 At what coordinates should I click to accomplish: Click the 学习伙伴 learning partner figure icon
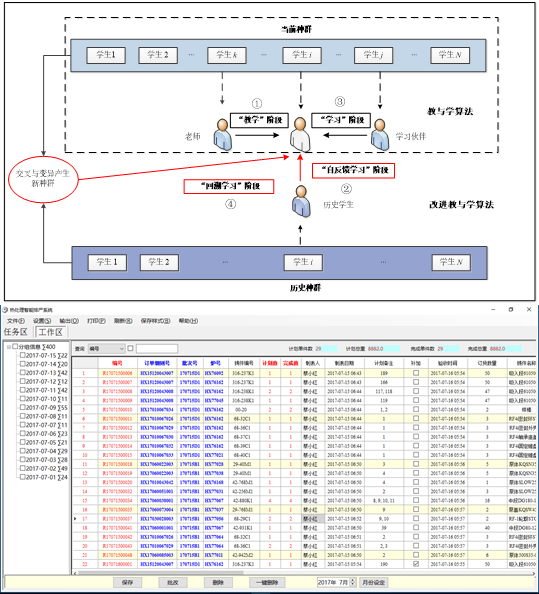[x=380, y=135]
